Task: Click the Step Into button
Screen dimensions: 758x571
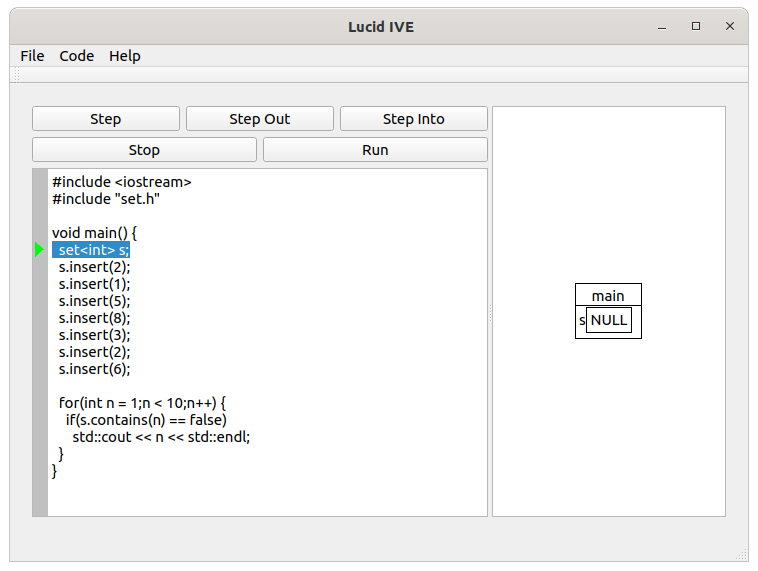Action: (414, 119)
